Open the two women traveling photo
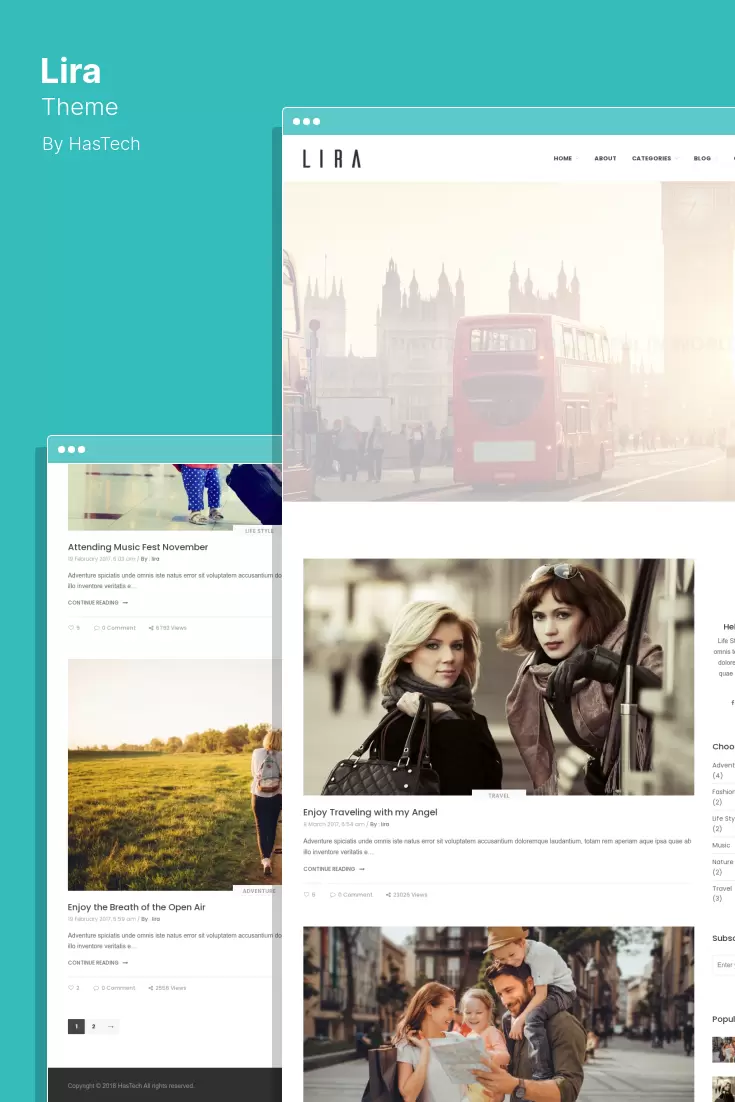 (x=498, y=677)
